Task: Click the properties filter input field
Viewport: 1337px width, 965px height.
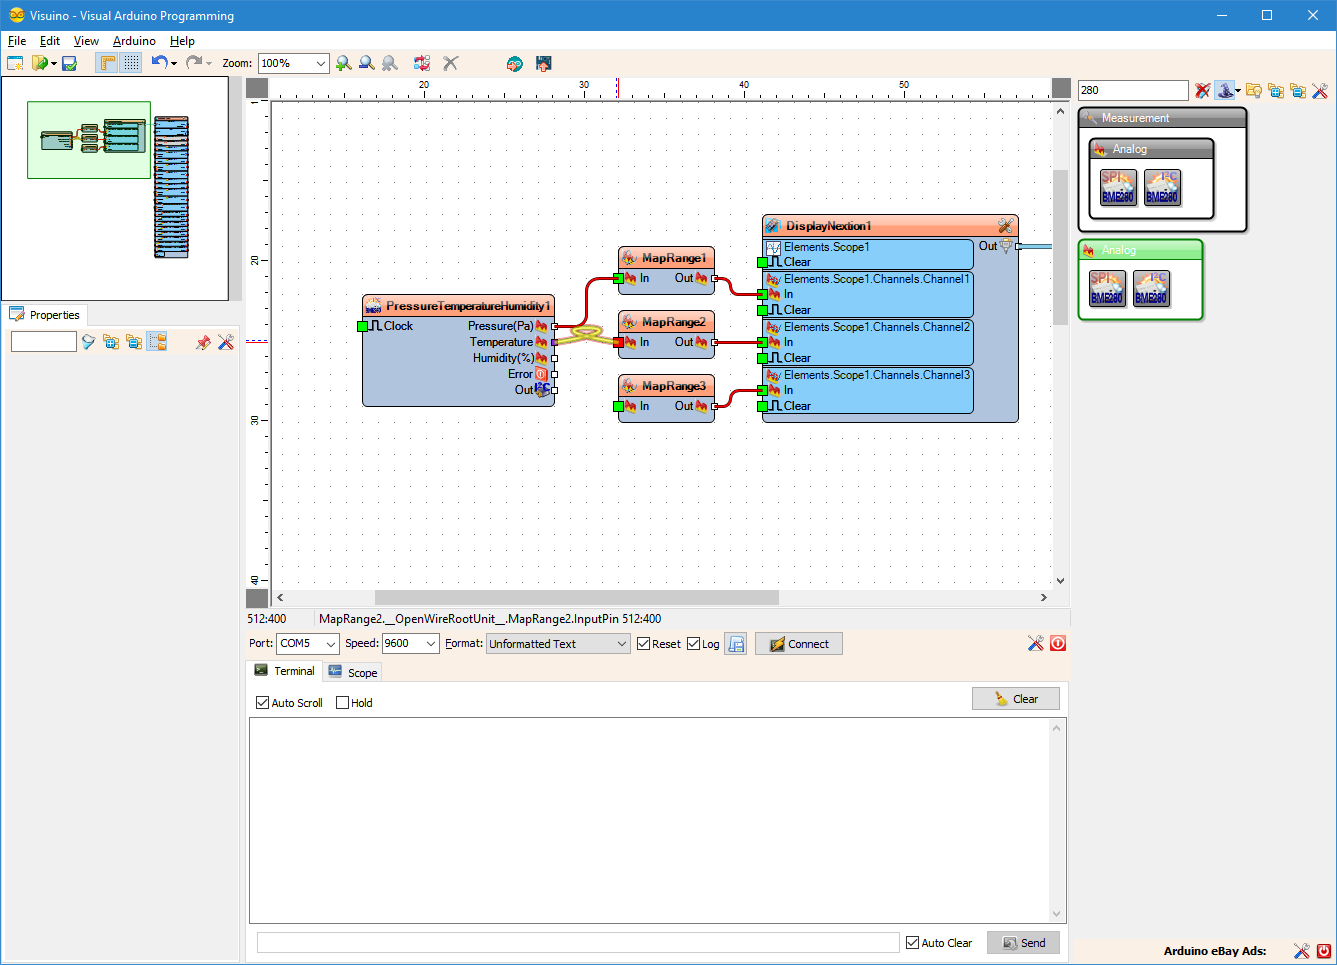Action: point(43,342)
